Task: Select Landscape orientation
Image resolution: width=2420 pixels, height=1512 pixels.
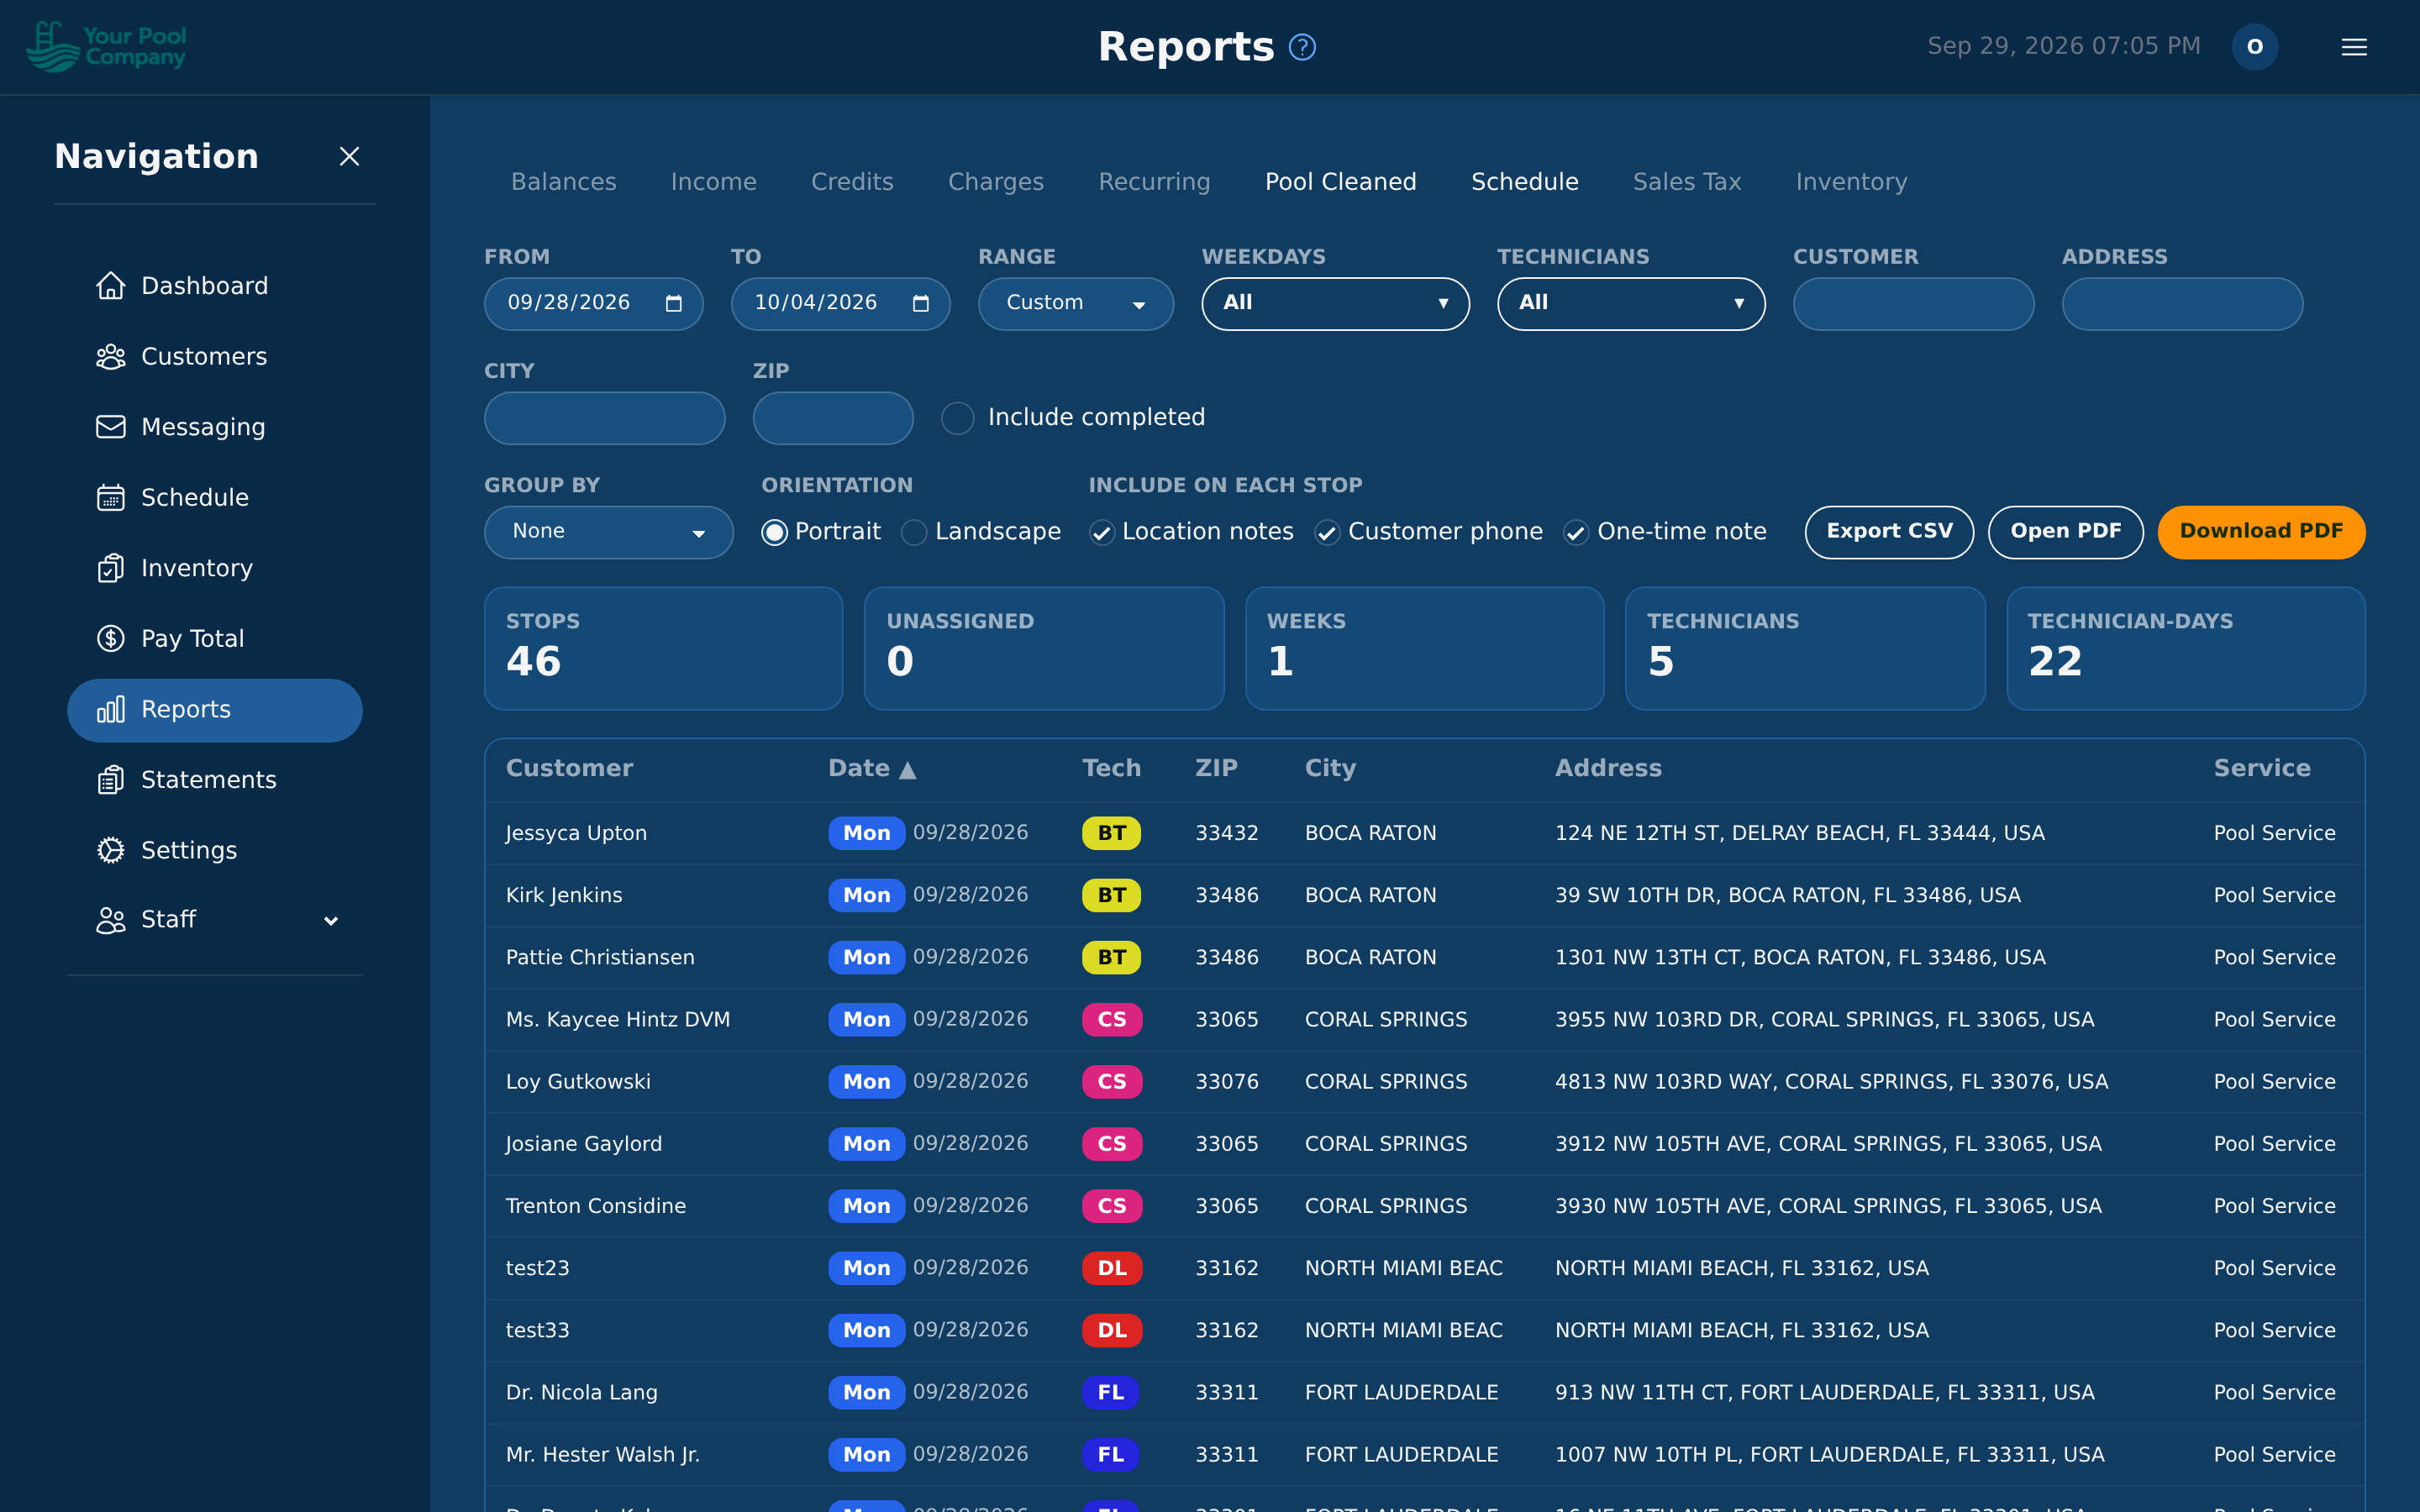Action: pyautogui.click(x=914, y=532)
